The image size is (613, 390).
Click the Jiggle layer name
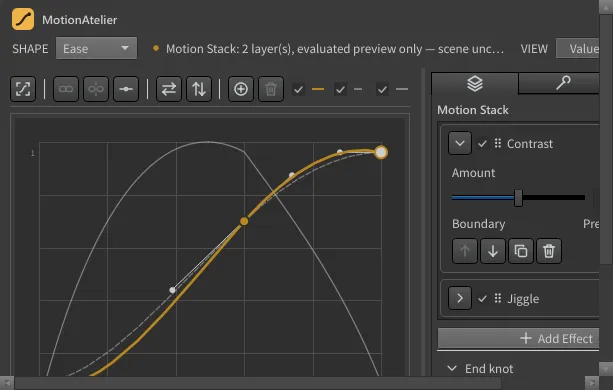[523, 299]
